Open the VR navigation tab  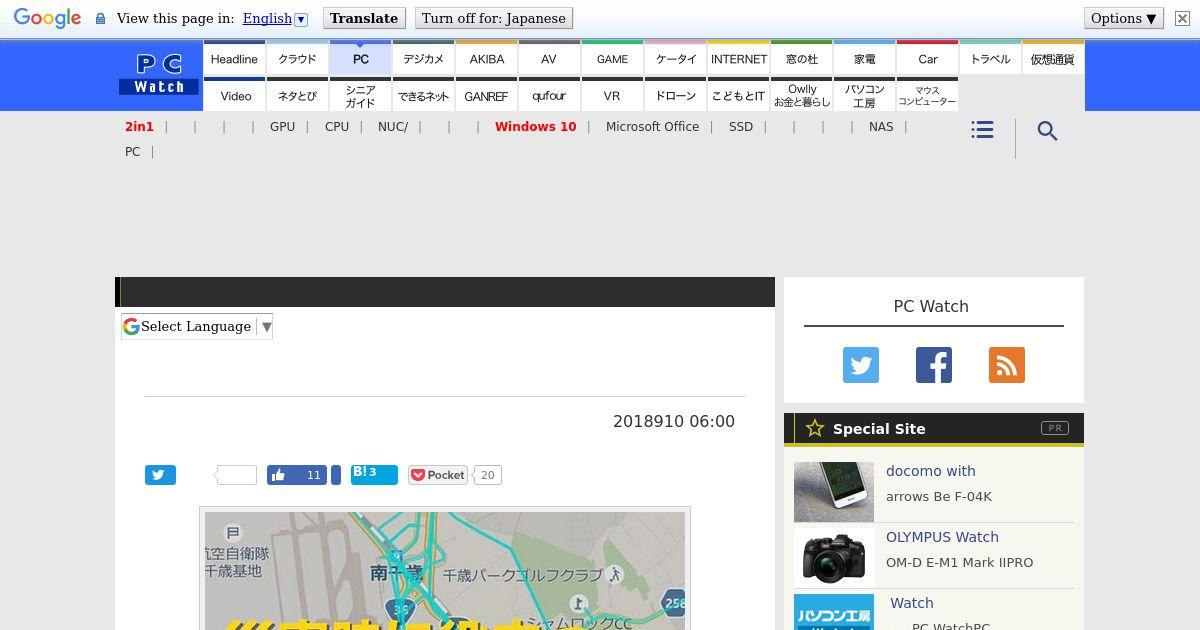pos(612,95)
